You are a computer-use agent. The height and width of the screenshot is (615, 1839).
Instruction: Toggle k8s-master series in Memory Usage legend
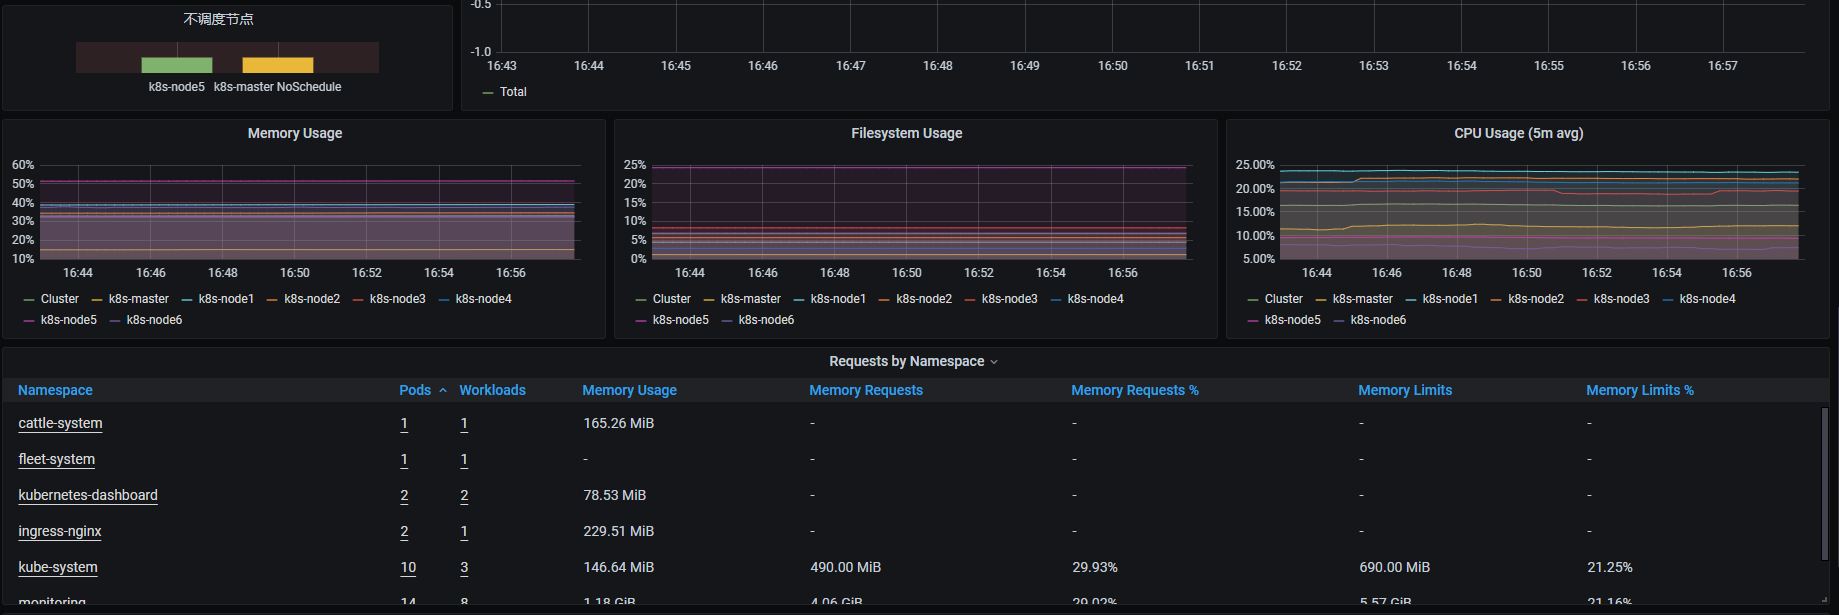(x=138, y=299)
